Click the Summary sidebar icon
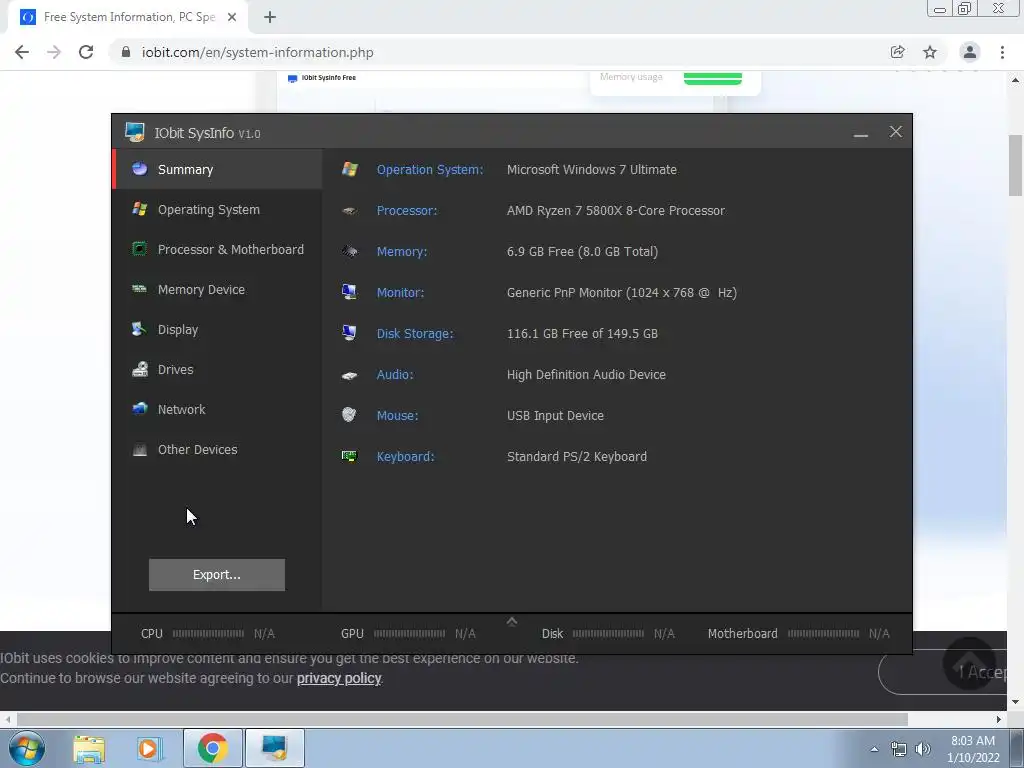 coord(140,168)
